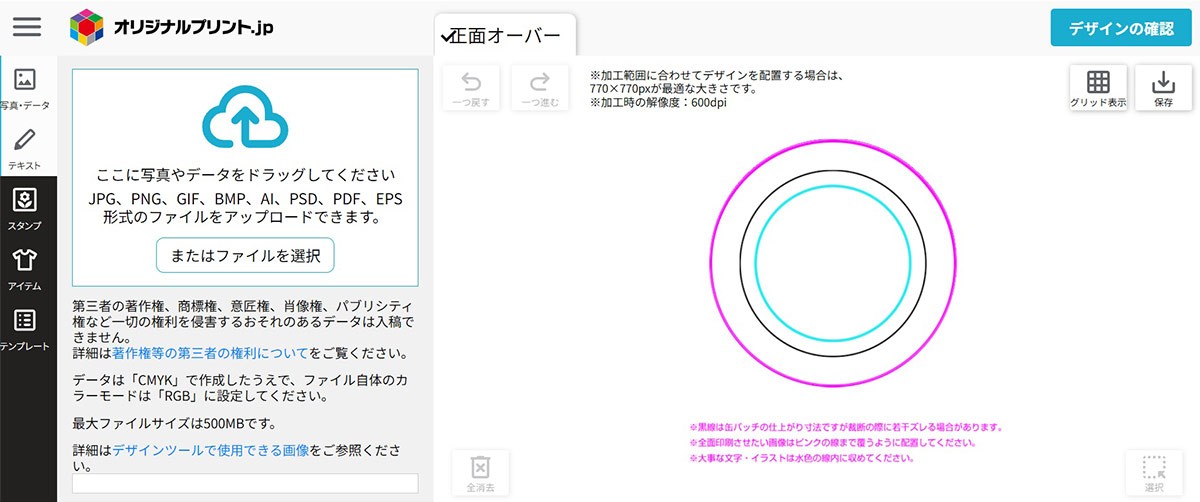Activate the 選択 selection tool
This screenshot has width=1200, height=502.
1154,474
